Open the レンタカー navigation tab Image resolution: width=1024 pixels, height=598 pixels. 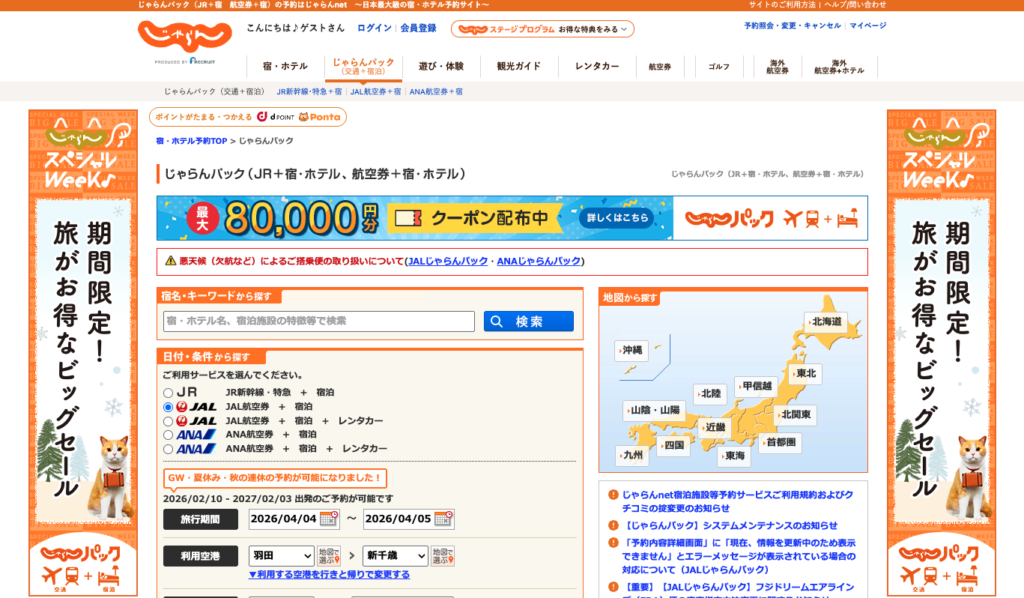[596, 66]
